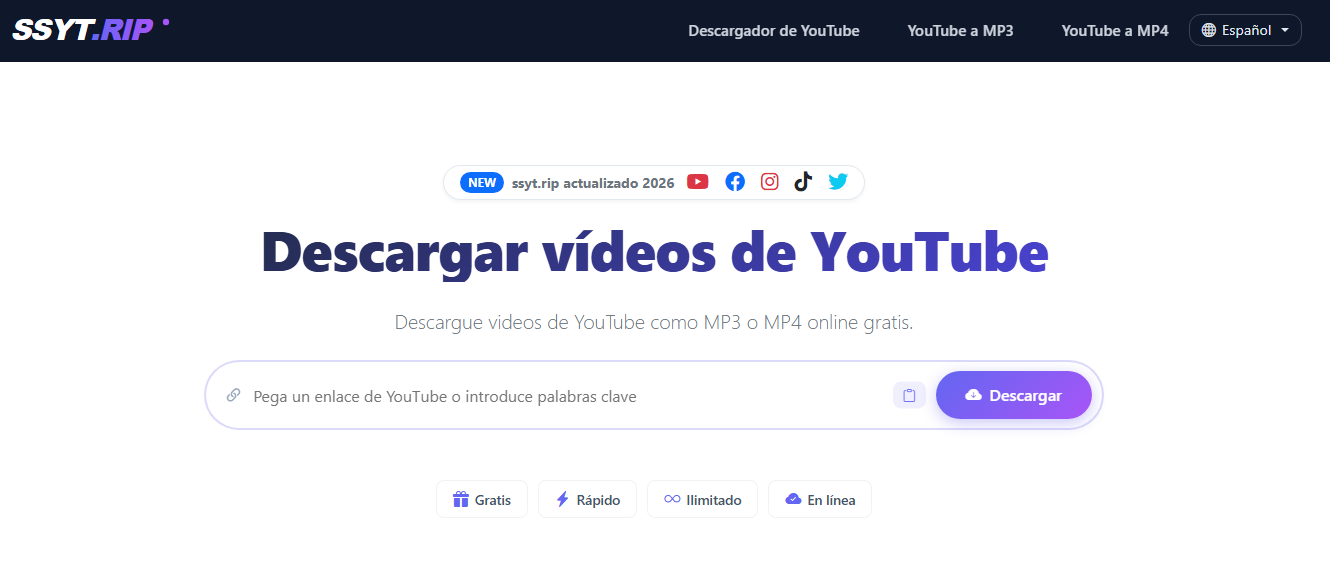1330x587 pixels.
Task: Click the TikTok icon in the banner
Action: click(803, 182)
